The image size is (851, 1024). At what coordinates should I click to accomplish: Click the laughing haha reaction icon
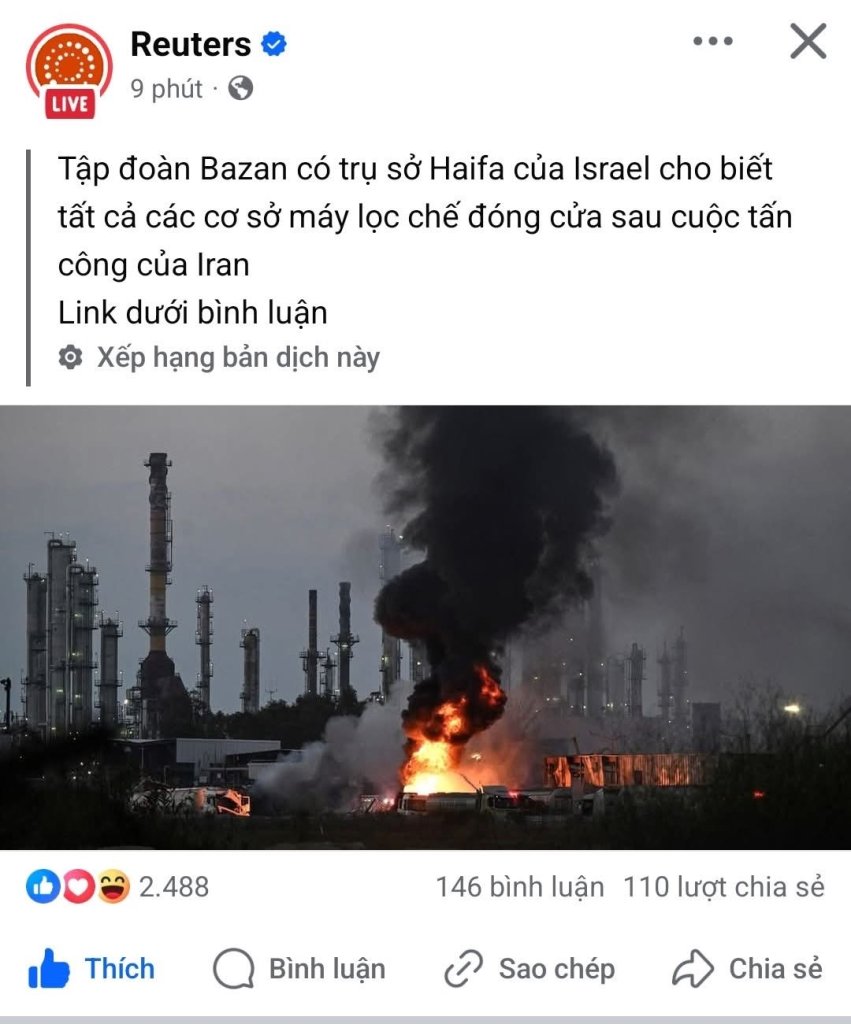(114, 886)
